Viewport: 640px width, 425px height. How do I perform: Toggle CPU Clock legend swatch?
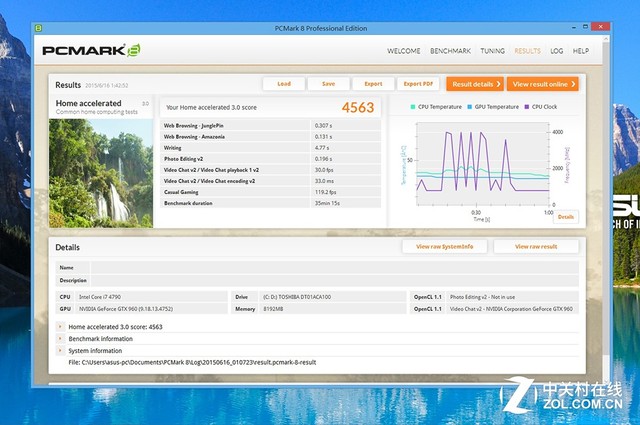click(527, 107)
